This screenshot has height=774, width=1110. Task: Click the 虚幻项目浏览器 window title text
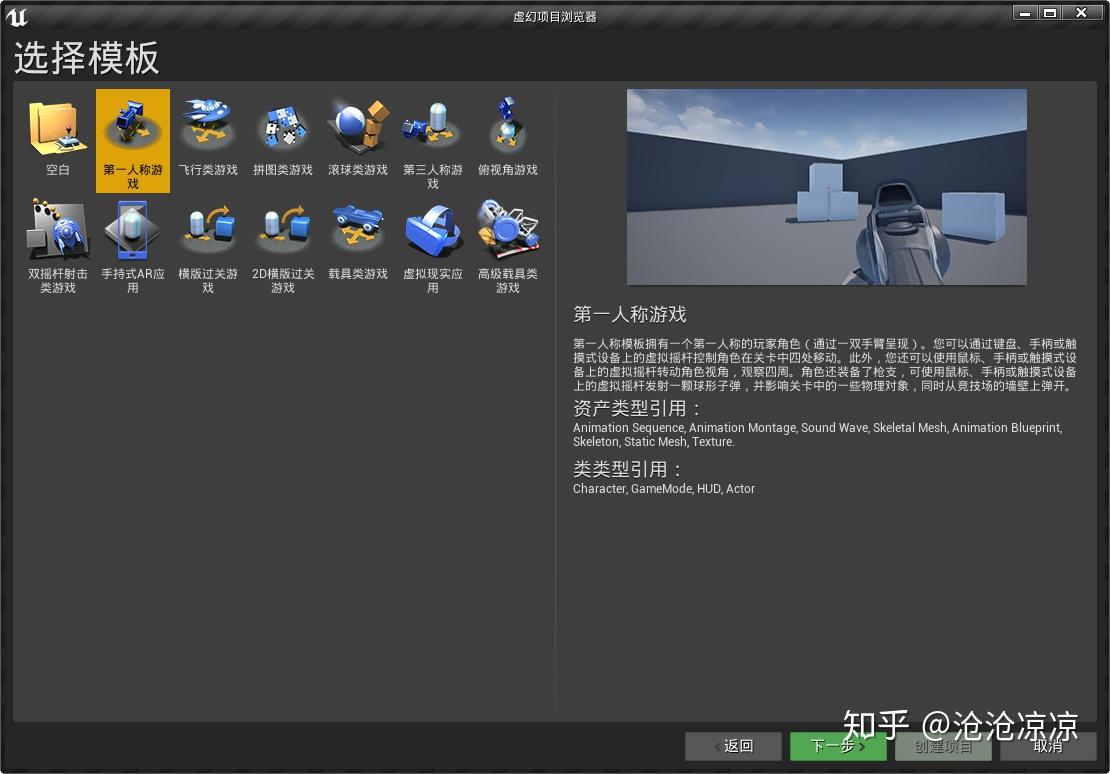pyautogui.click(x=555, y=16)
